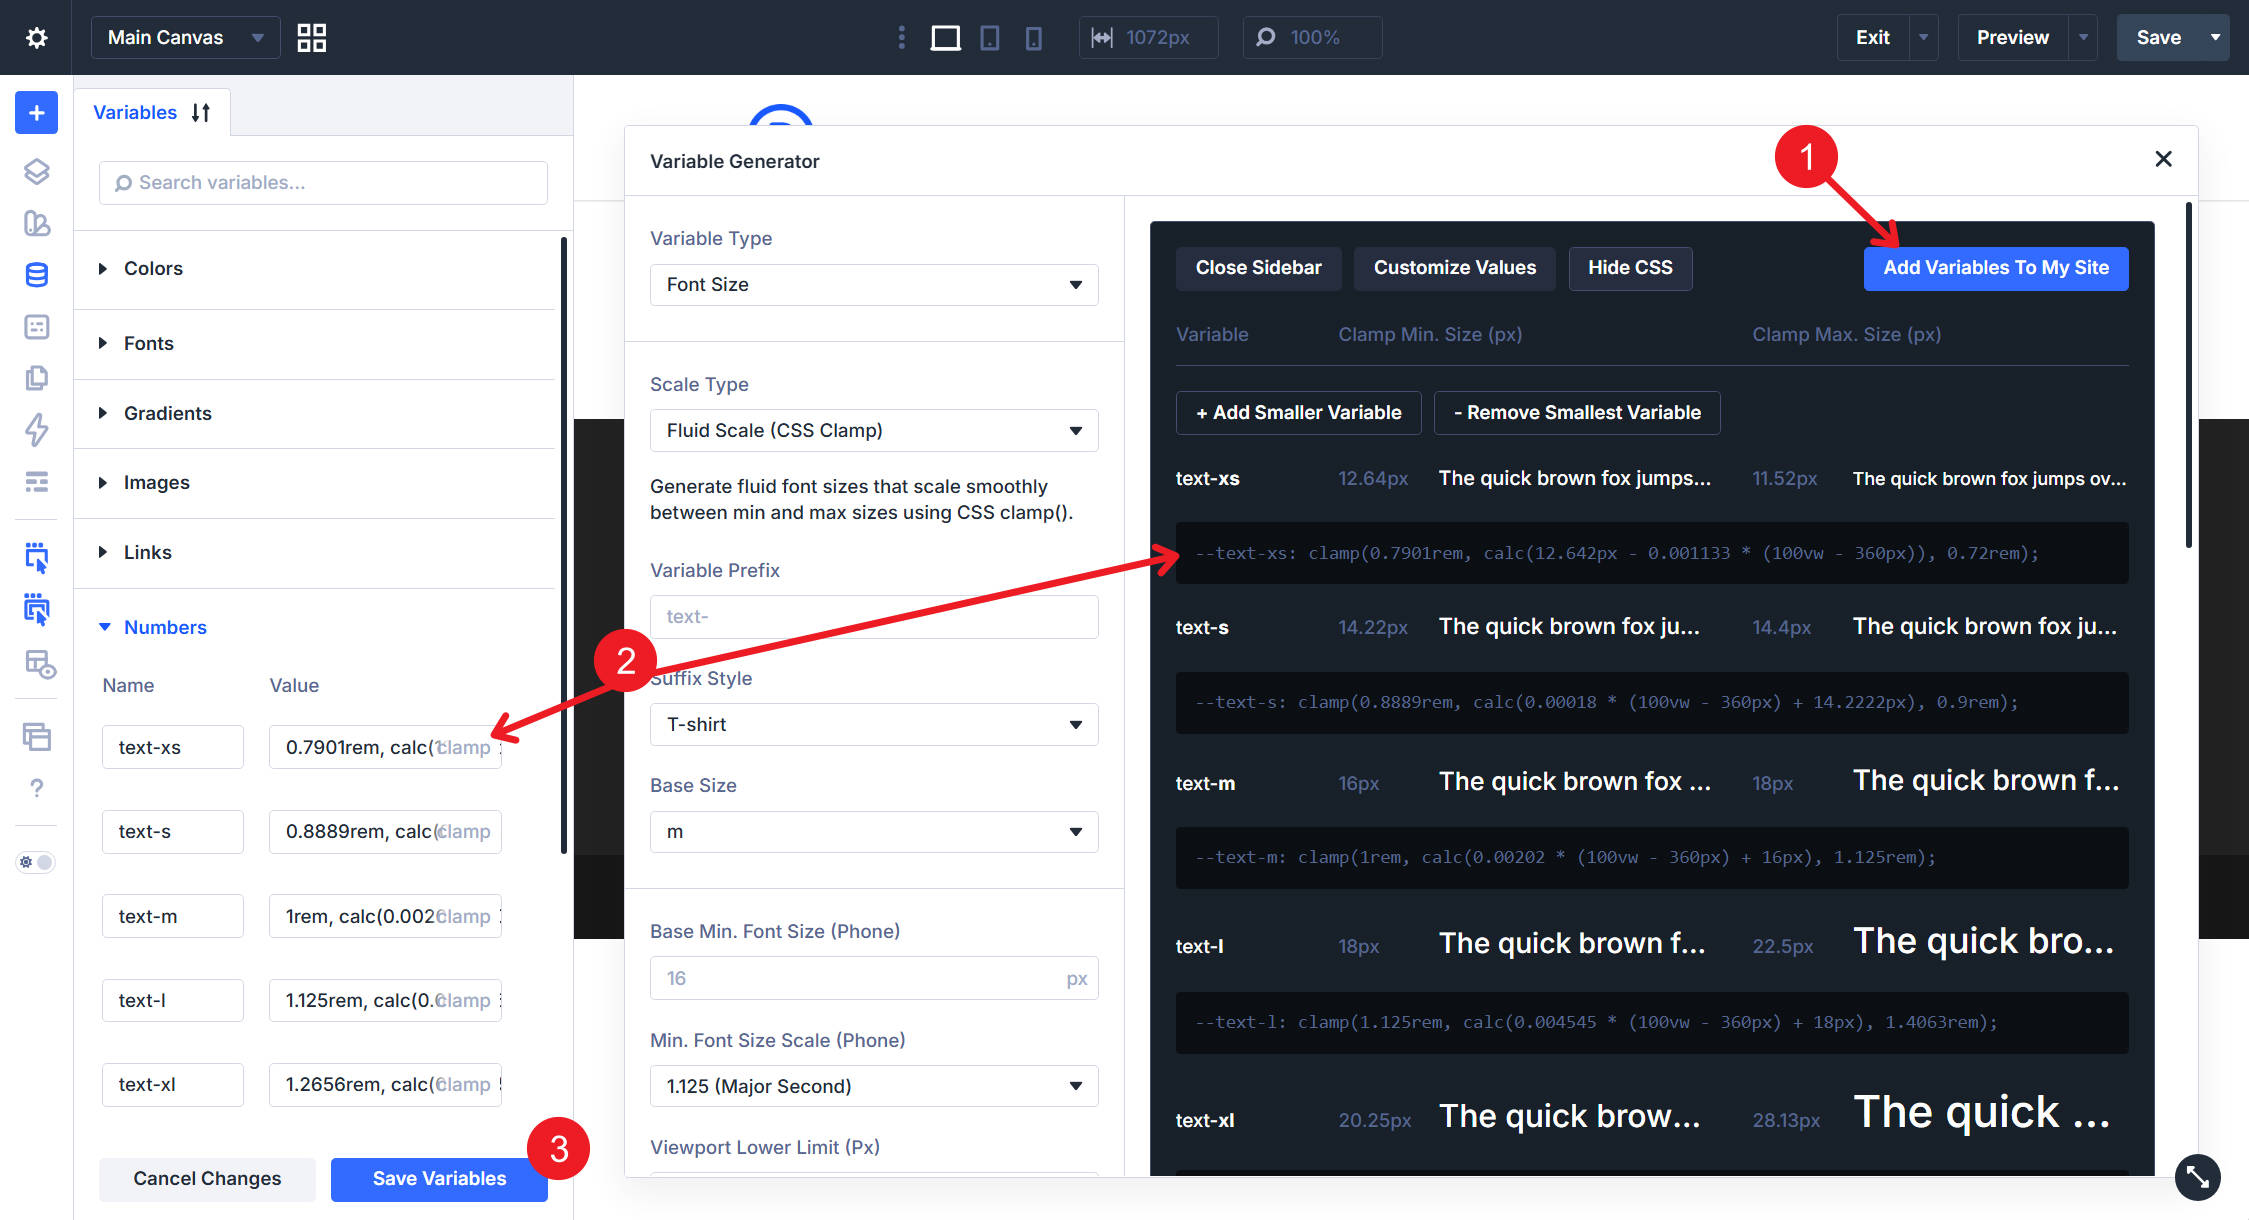This screenshot has width=2249, height=1220.
Task: Switch to tablet viewport icon
Action: (990, 38)
